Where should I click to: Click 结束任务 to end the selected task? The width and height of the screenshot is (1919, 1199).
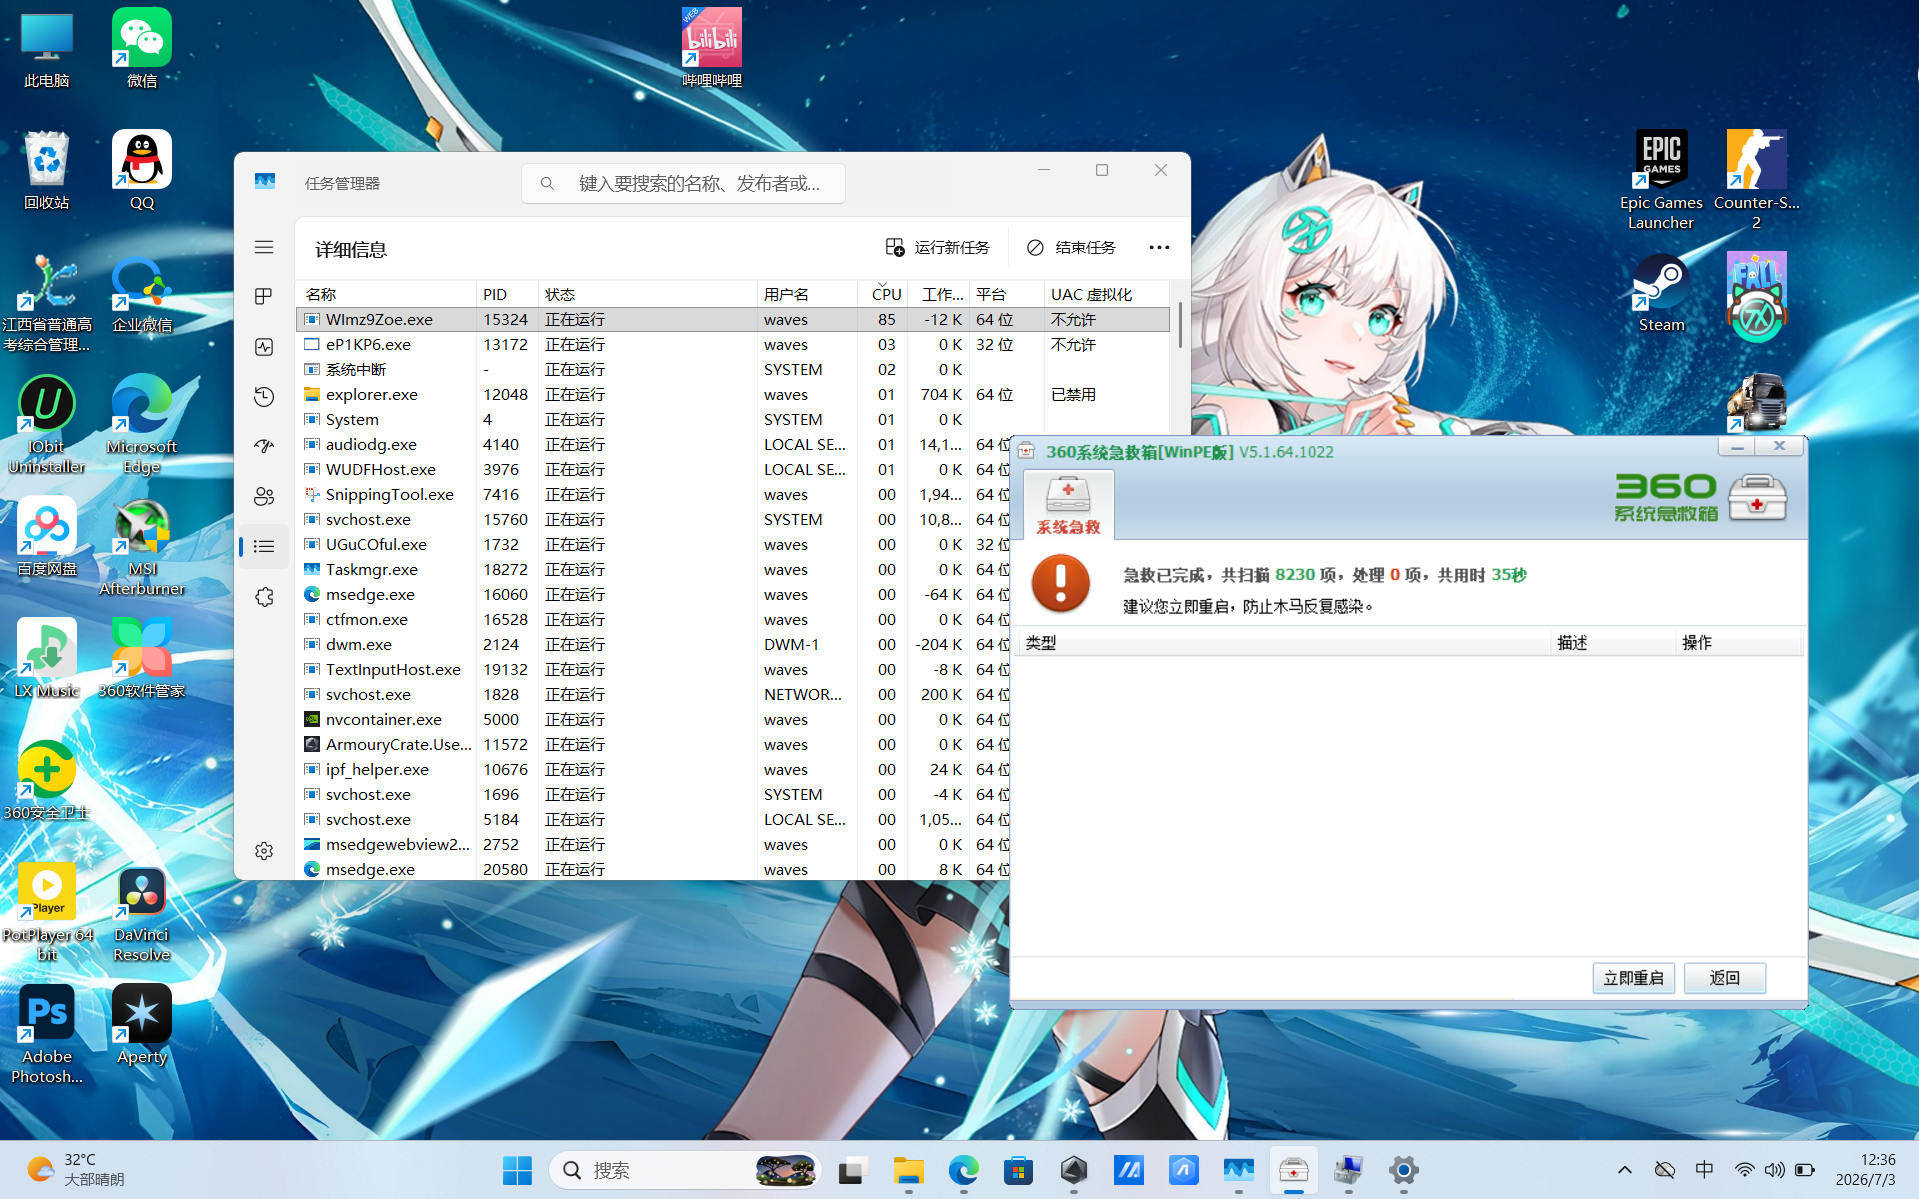1071,247
